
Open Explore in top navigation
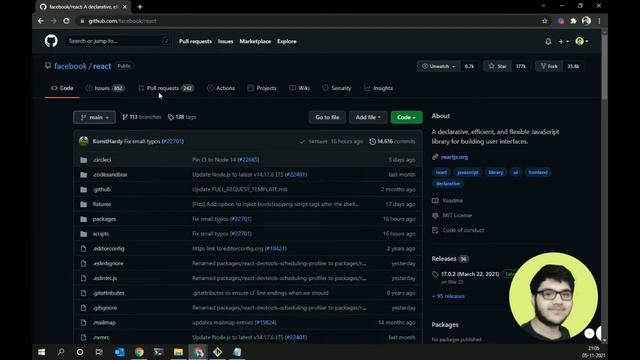pyautogui.click(x=287, y=41)
